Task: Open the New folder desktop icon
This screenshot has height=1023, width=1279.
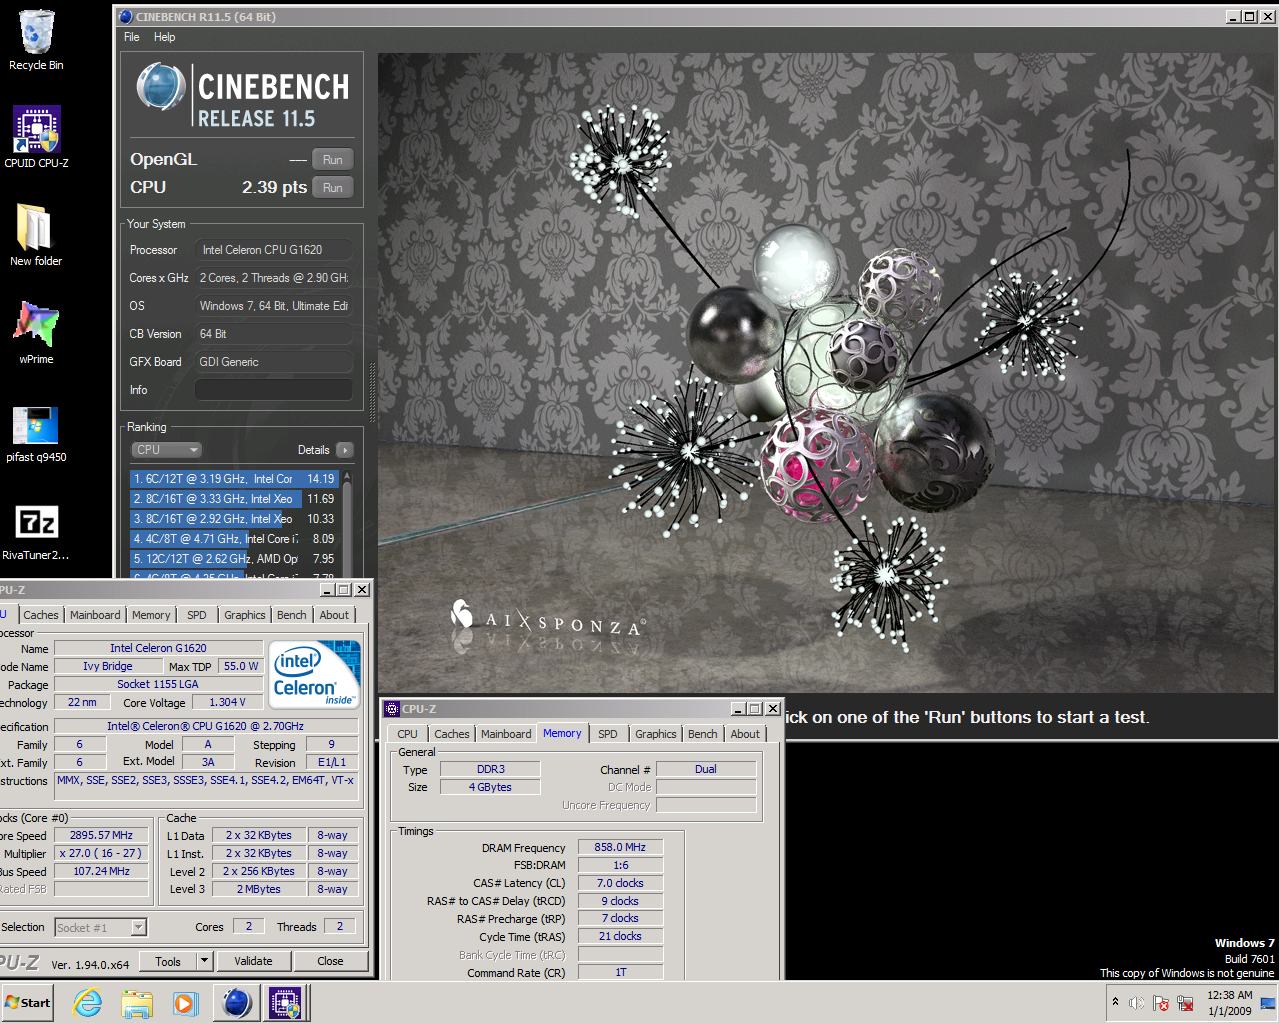Action: tap(36, 235)
